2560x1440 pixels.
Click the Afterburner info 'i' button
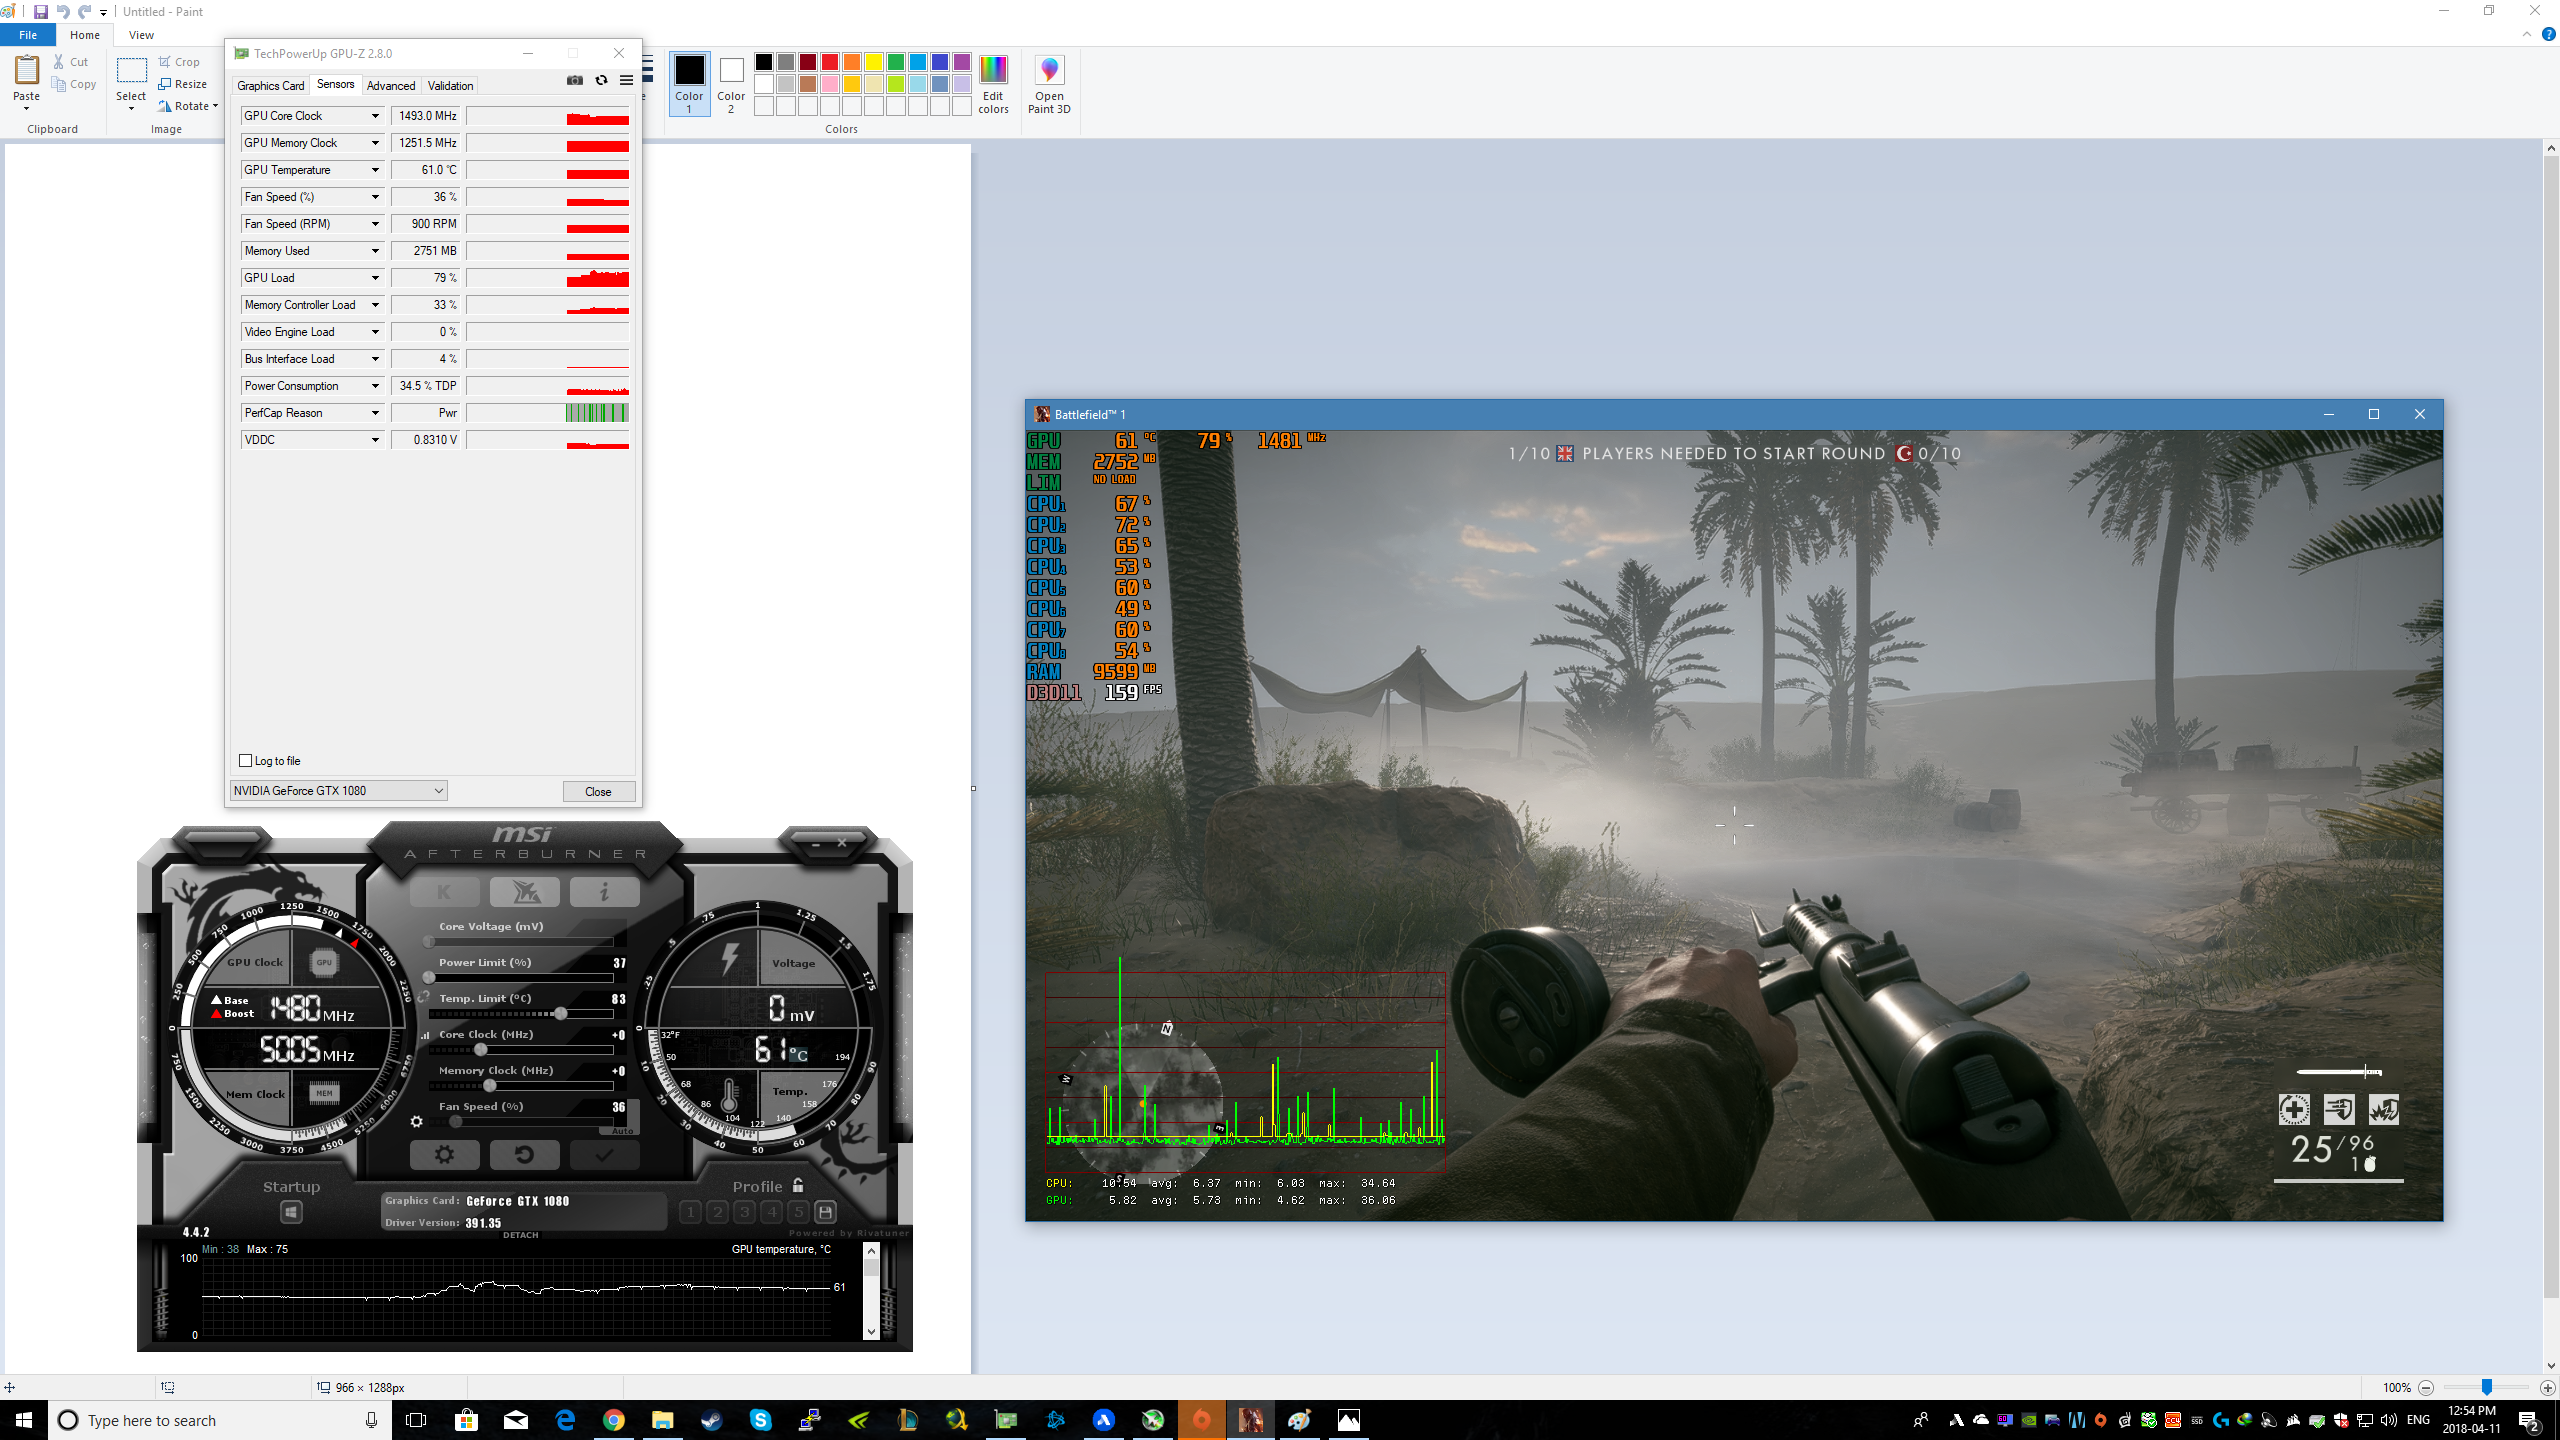point(604,891)
